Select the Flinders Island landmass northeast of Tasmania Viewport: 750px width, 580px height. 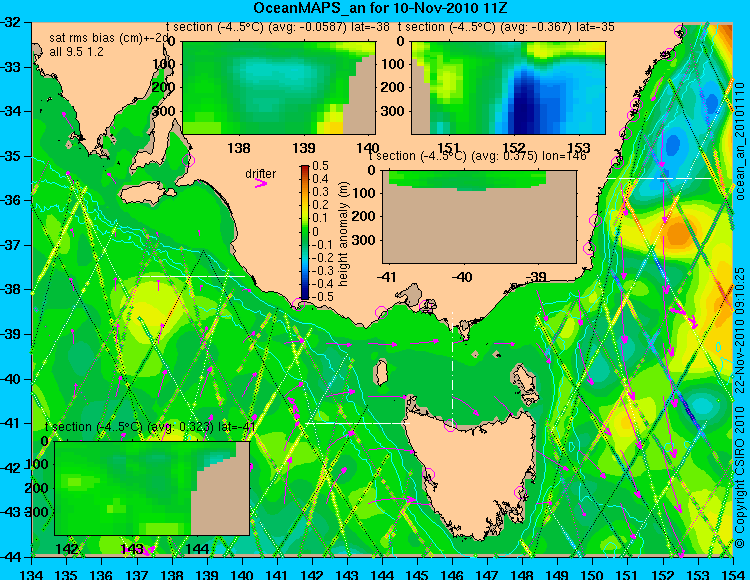(x=525, y=380)
